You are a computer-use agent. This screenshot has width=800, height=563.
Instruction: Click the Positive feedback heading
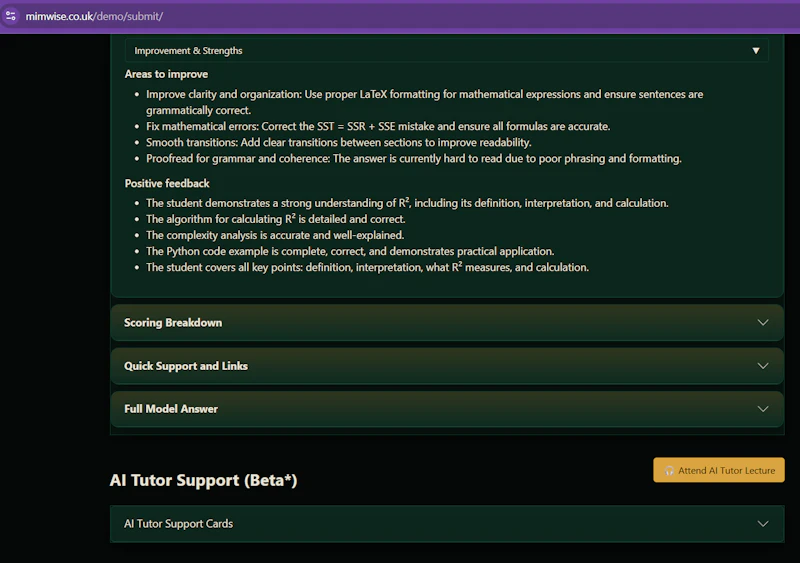tap(167, 183)
